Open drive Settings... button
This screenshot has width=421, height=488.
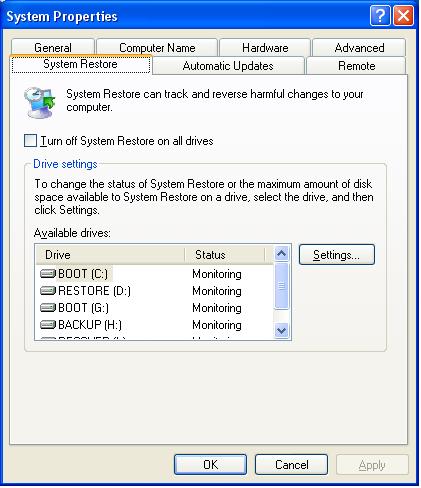tap(337, 255)
